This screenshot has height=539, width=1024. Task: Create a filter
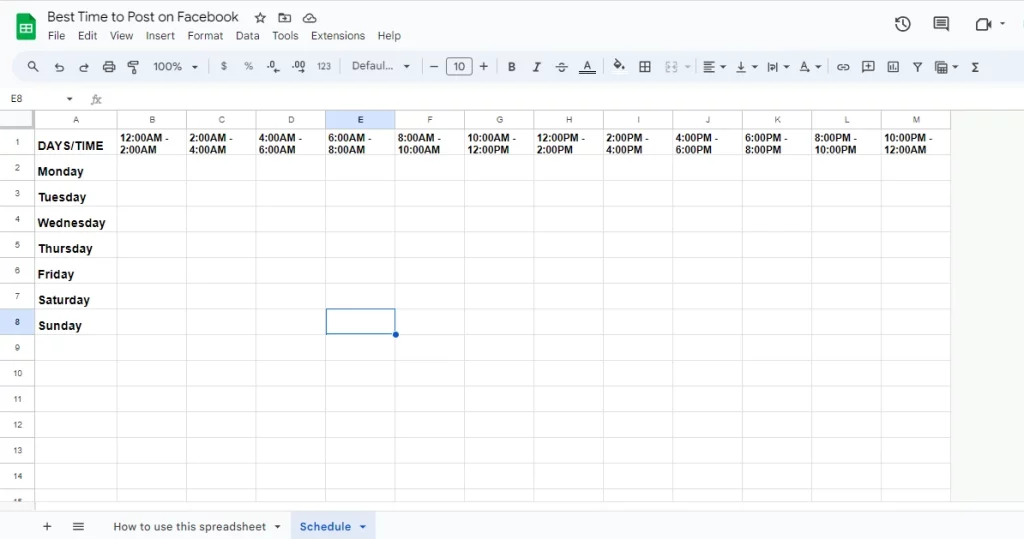pyautogui.click(x=918, y=67)
